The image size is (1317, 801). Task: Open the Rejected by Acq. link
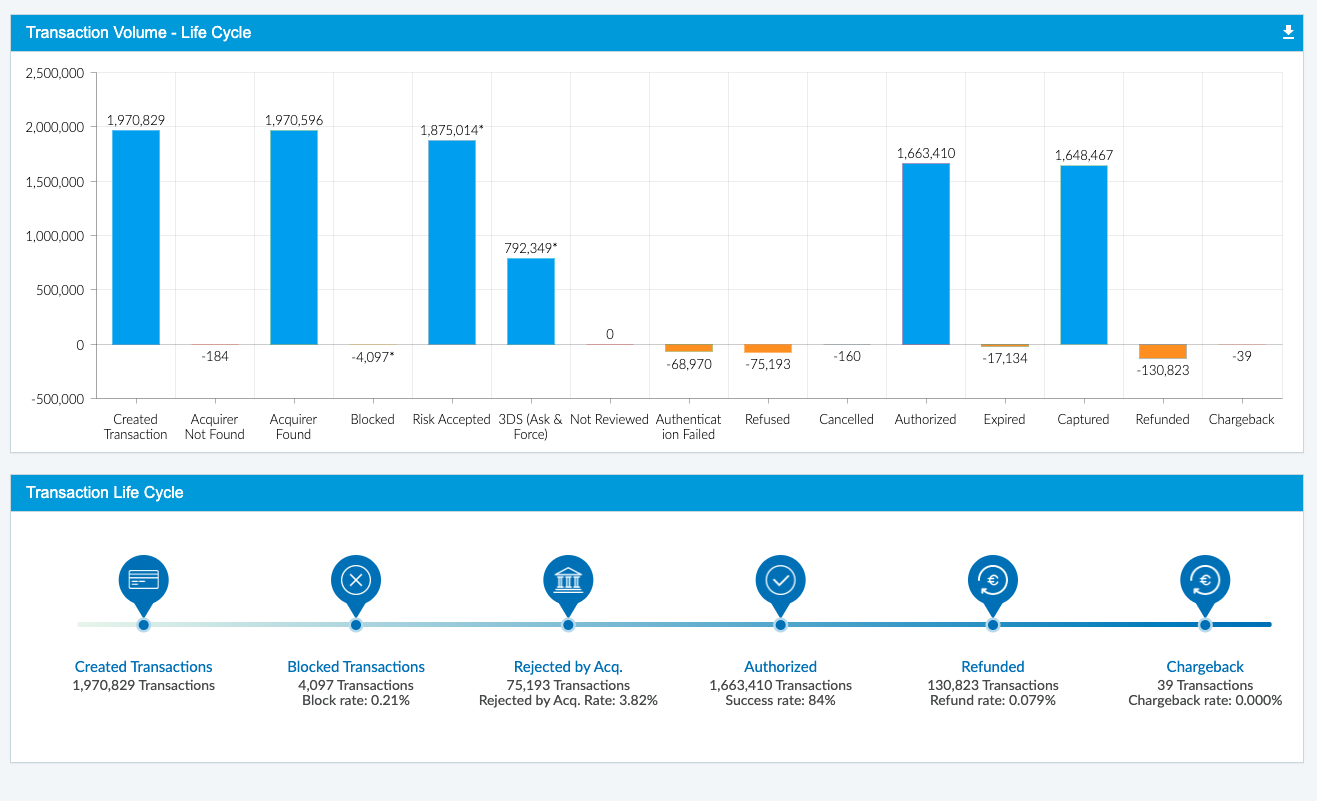coord(568,666)
